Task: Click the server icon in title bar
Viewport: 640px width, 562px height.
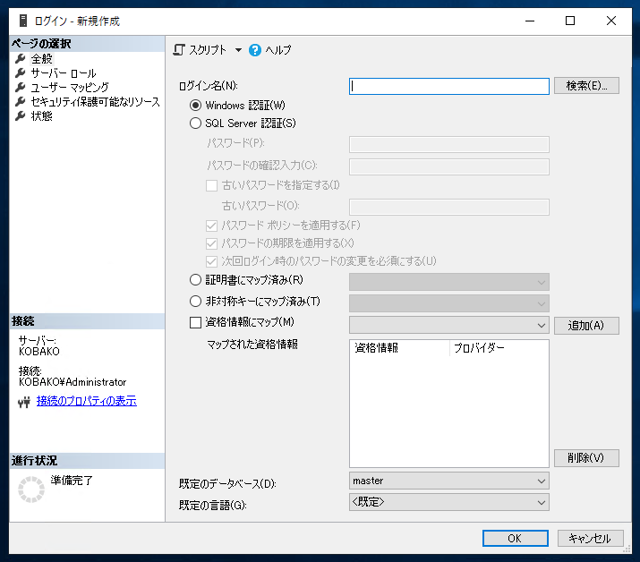Action: (23, 20)
